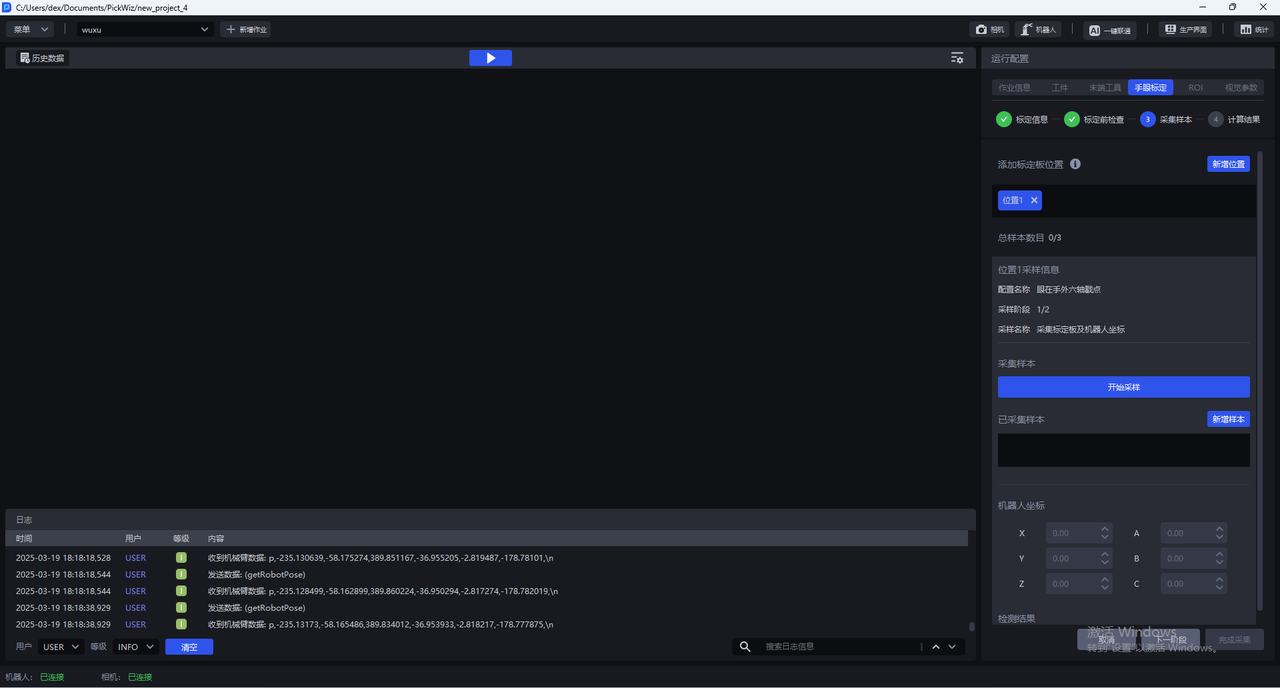The height and width of the screenshot is (688, 1280).
Task: Open the 历史数据 history panel
Action: [x=42, y=58]
